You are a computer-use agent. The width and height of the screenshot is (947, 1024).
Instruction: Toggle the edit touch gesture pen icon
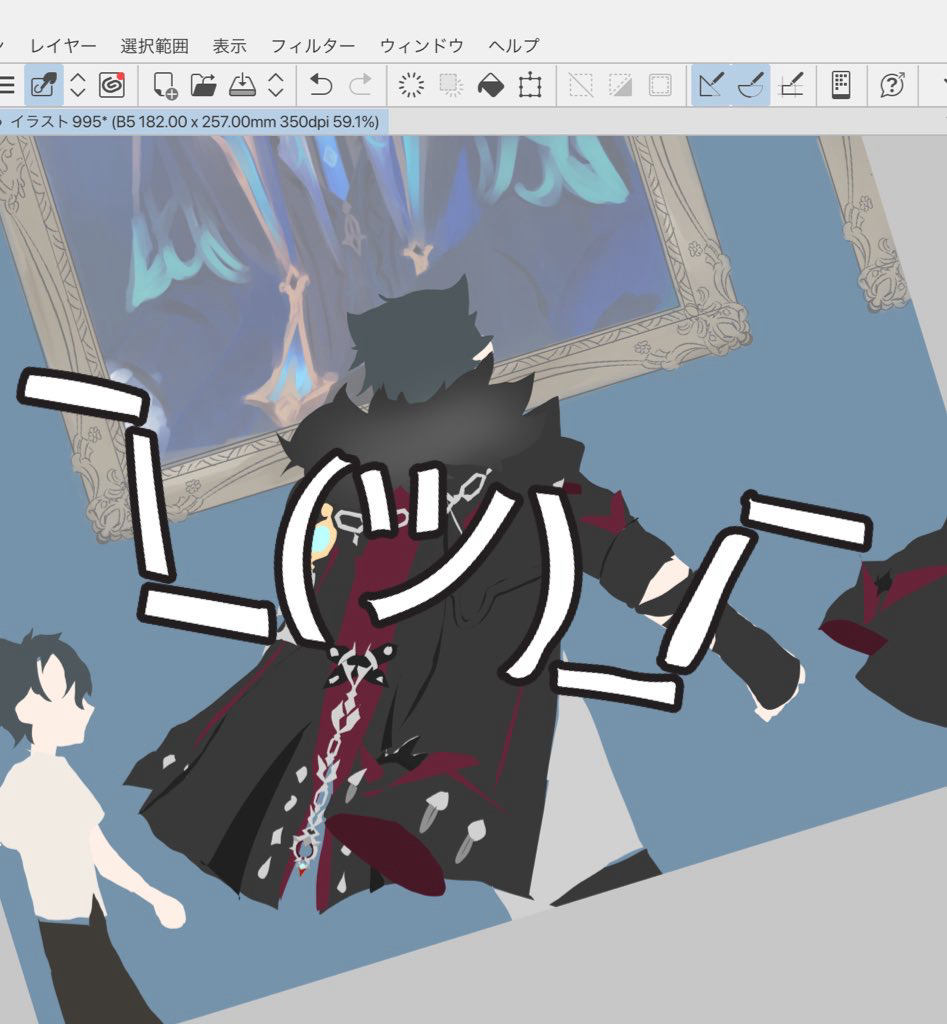point(44,85)
